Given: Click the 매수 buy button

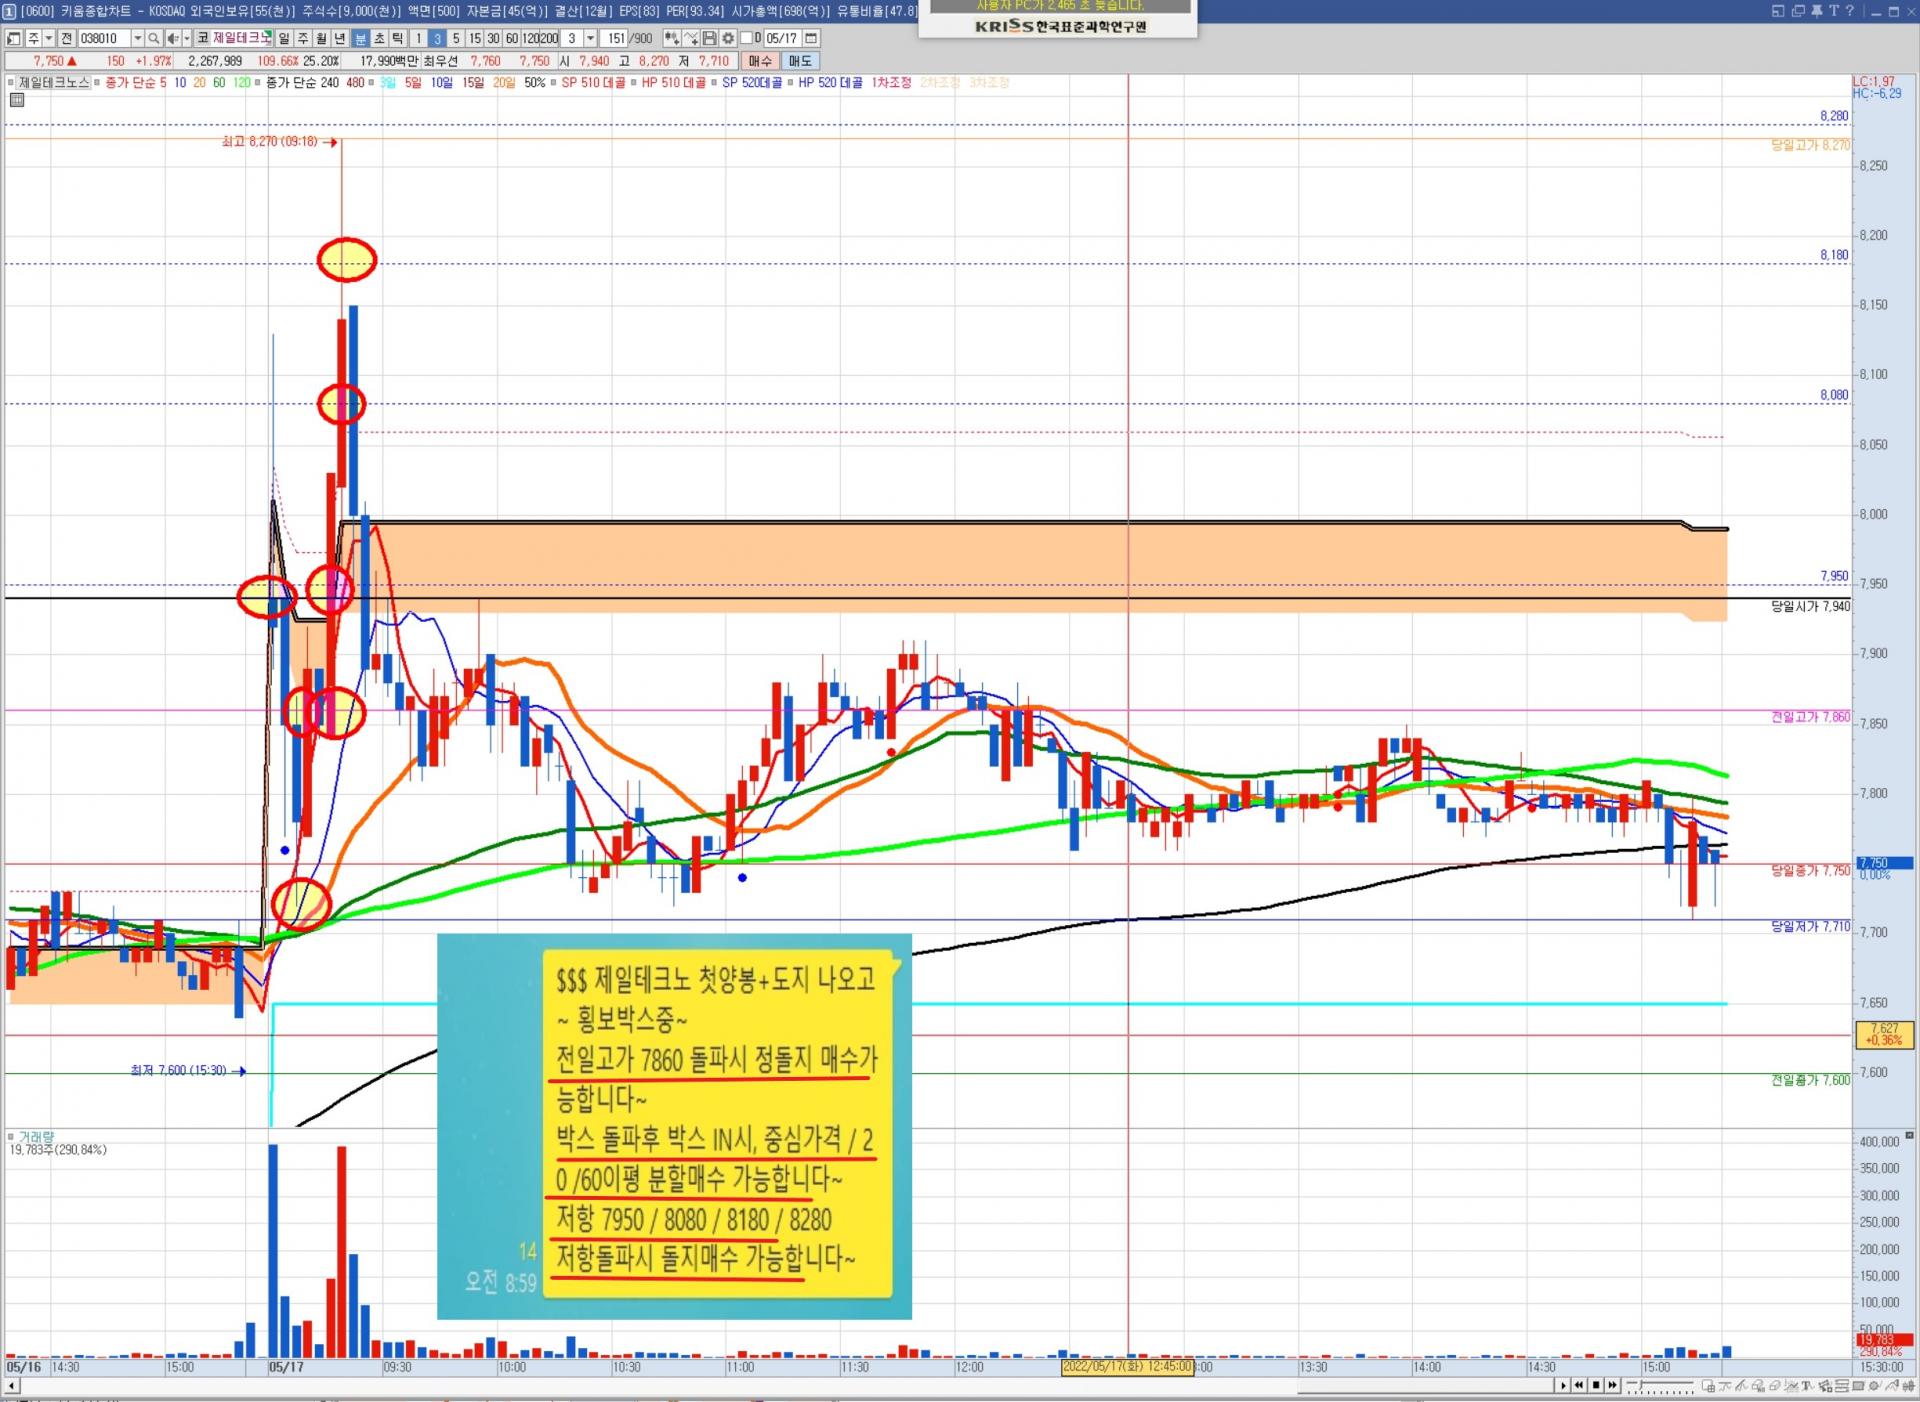Looking at the screenshot, I should coord(760,61).
